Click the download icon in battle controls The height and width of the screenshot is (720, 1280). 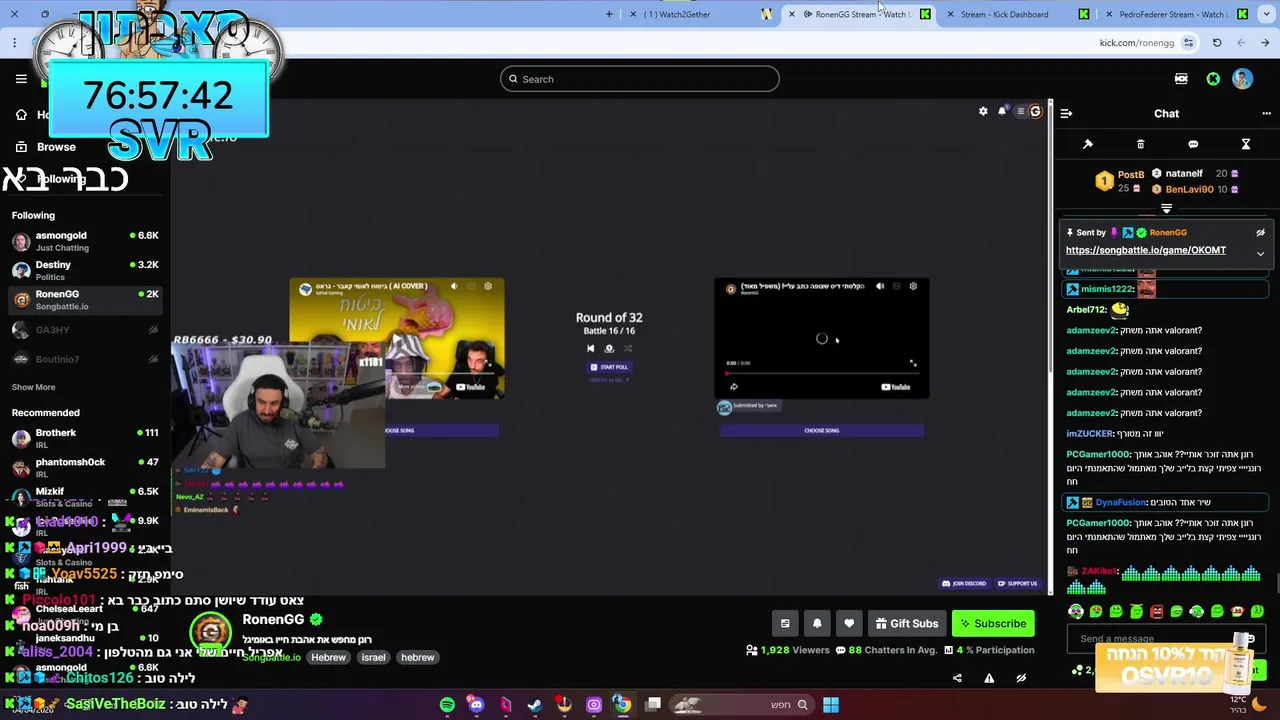(x=609, y=348)
